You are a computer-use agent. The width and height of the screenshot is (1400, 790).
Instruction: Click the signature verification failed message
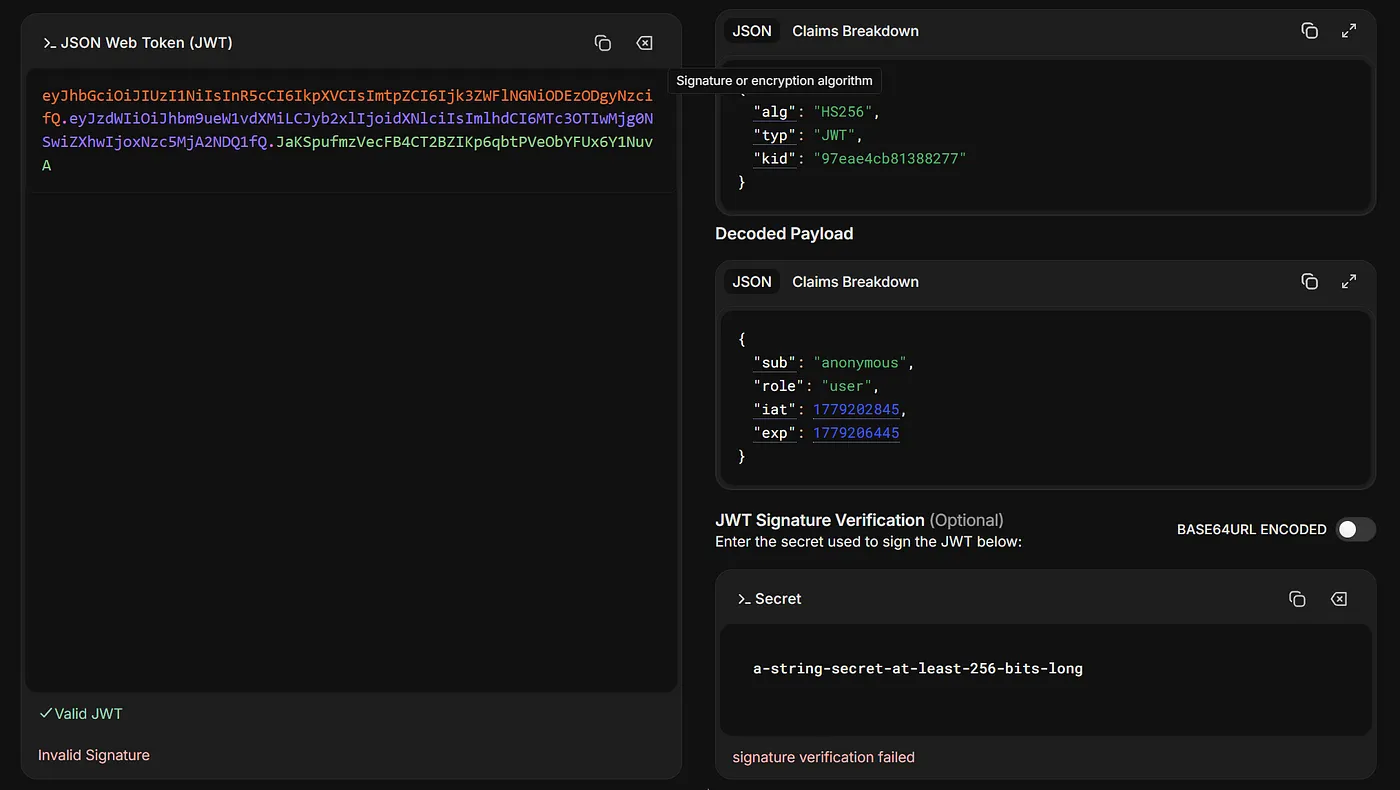point(824,757)
